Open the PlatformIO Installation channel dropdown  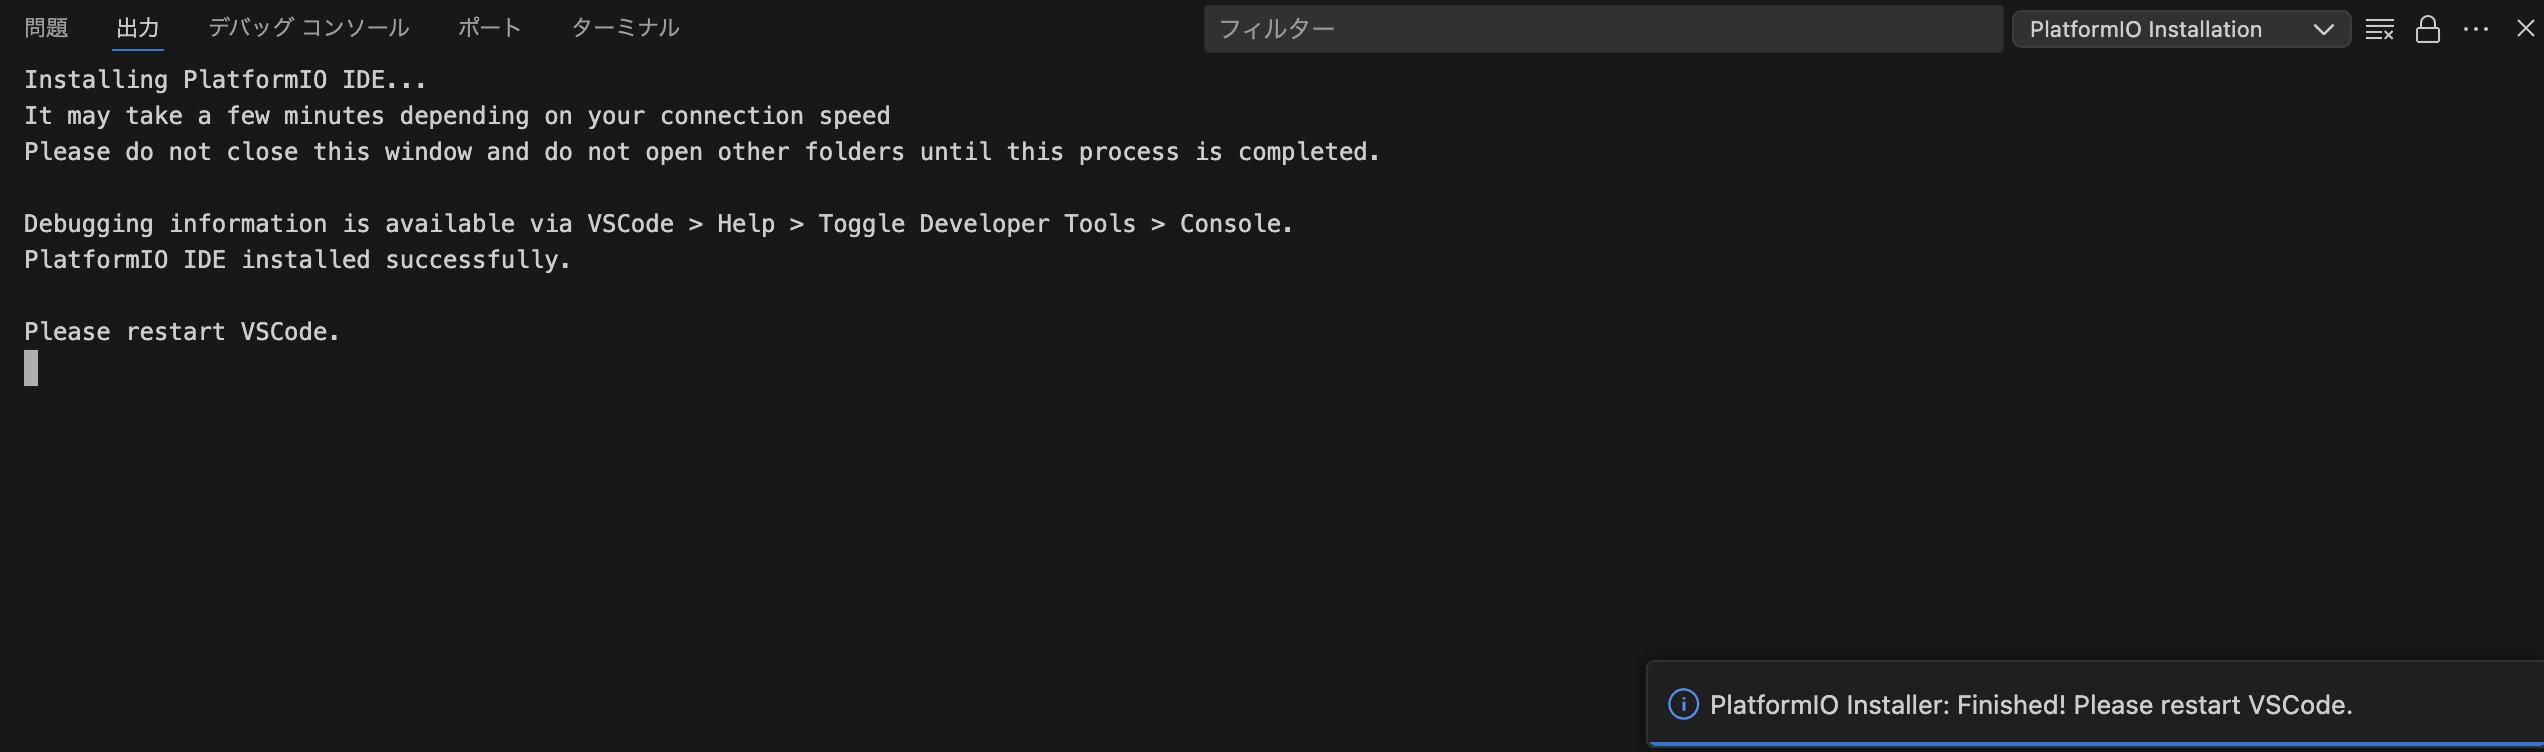pos(2180,29)
